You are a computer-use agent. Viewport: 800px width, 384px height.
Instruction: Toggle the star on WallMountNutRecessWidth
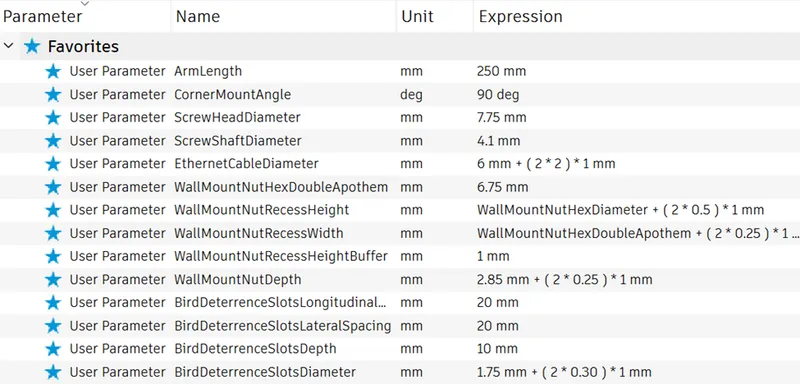(x=53, y=234)
